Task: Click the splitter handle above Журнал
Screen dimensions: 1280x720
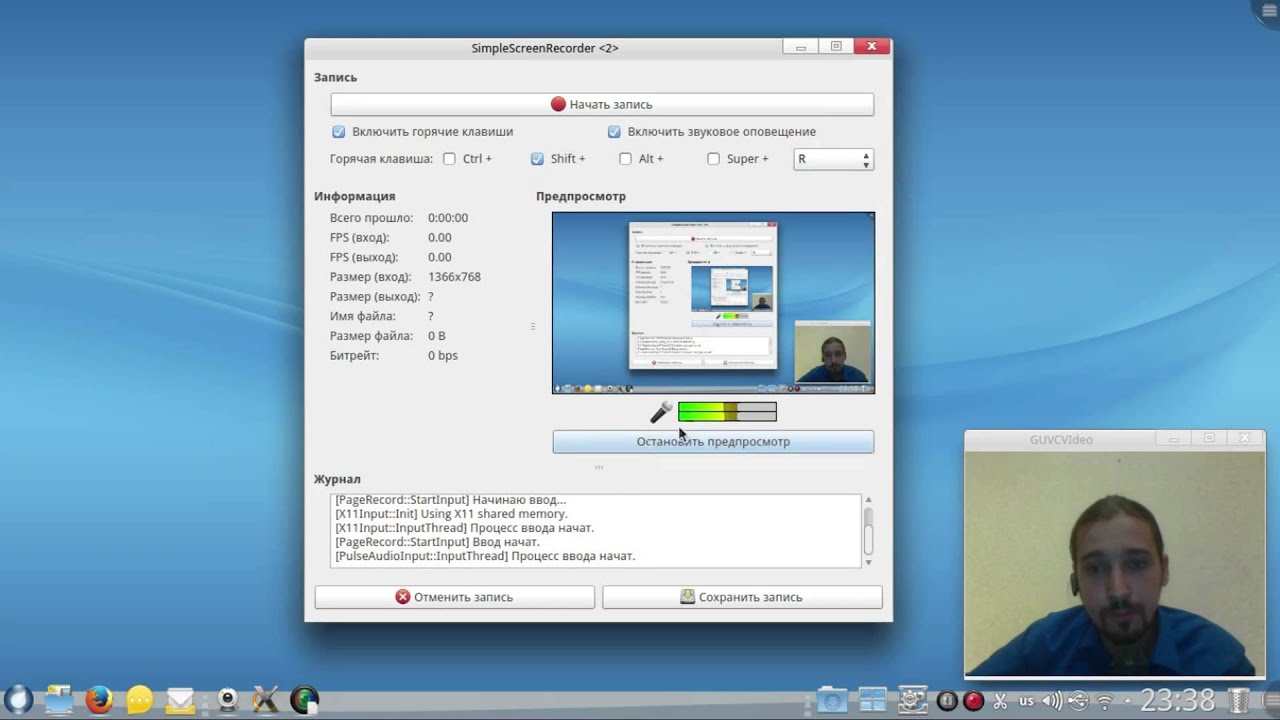Action: (x=599, y=467)
